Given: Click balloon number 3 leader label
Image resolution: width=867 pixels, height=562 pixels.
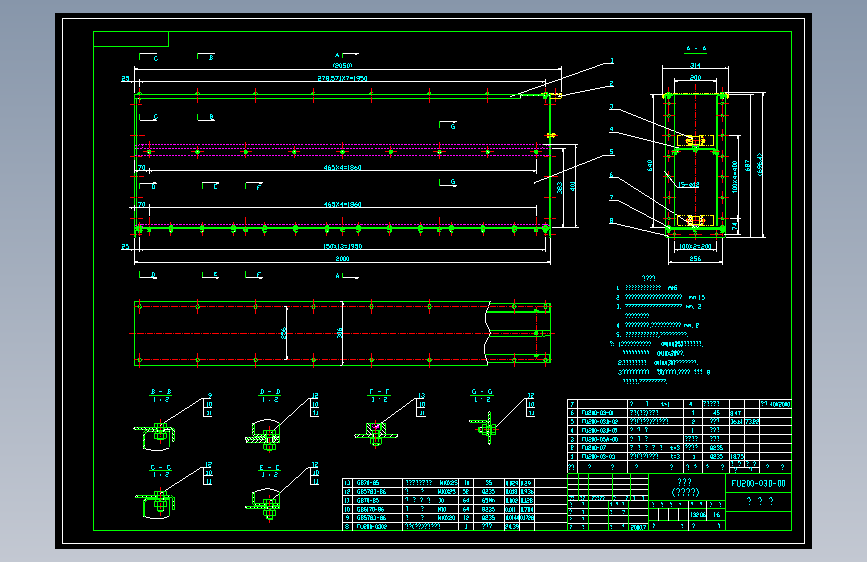Looking at the screenshot, I should coord(612,107).
